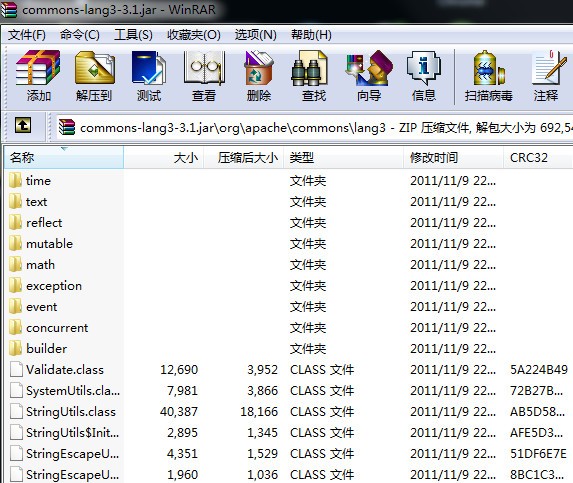The image size is (573, 483).
Task: Sort by the 大小 column header
Action: point(164,157)
